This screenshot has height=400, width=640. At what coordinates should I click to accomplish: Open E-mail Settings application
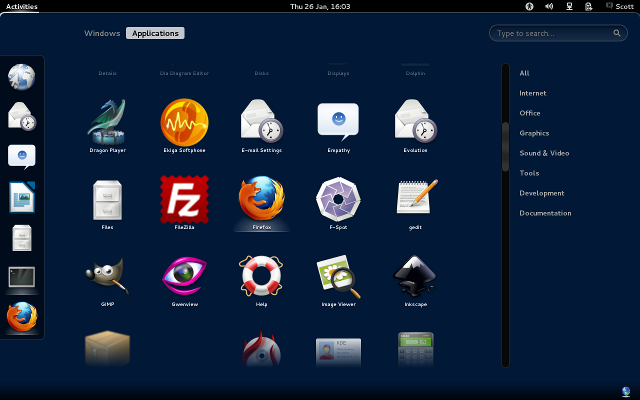(x=261, y=126)
